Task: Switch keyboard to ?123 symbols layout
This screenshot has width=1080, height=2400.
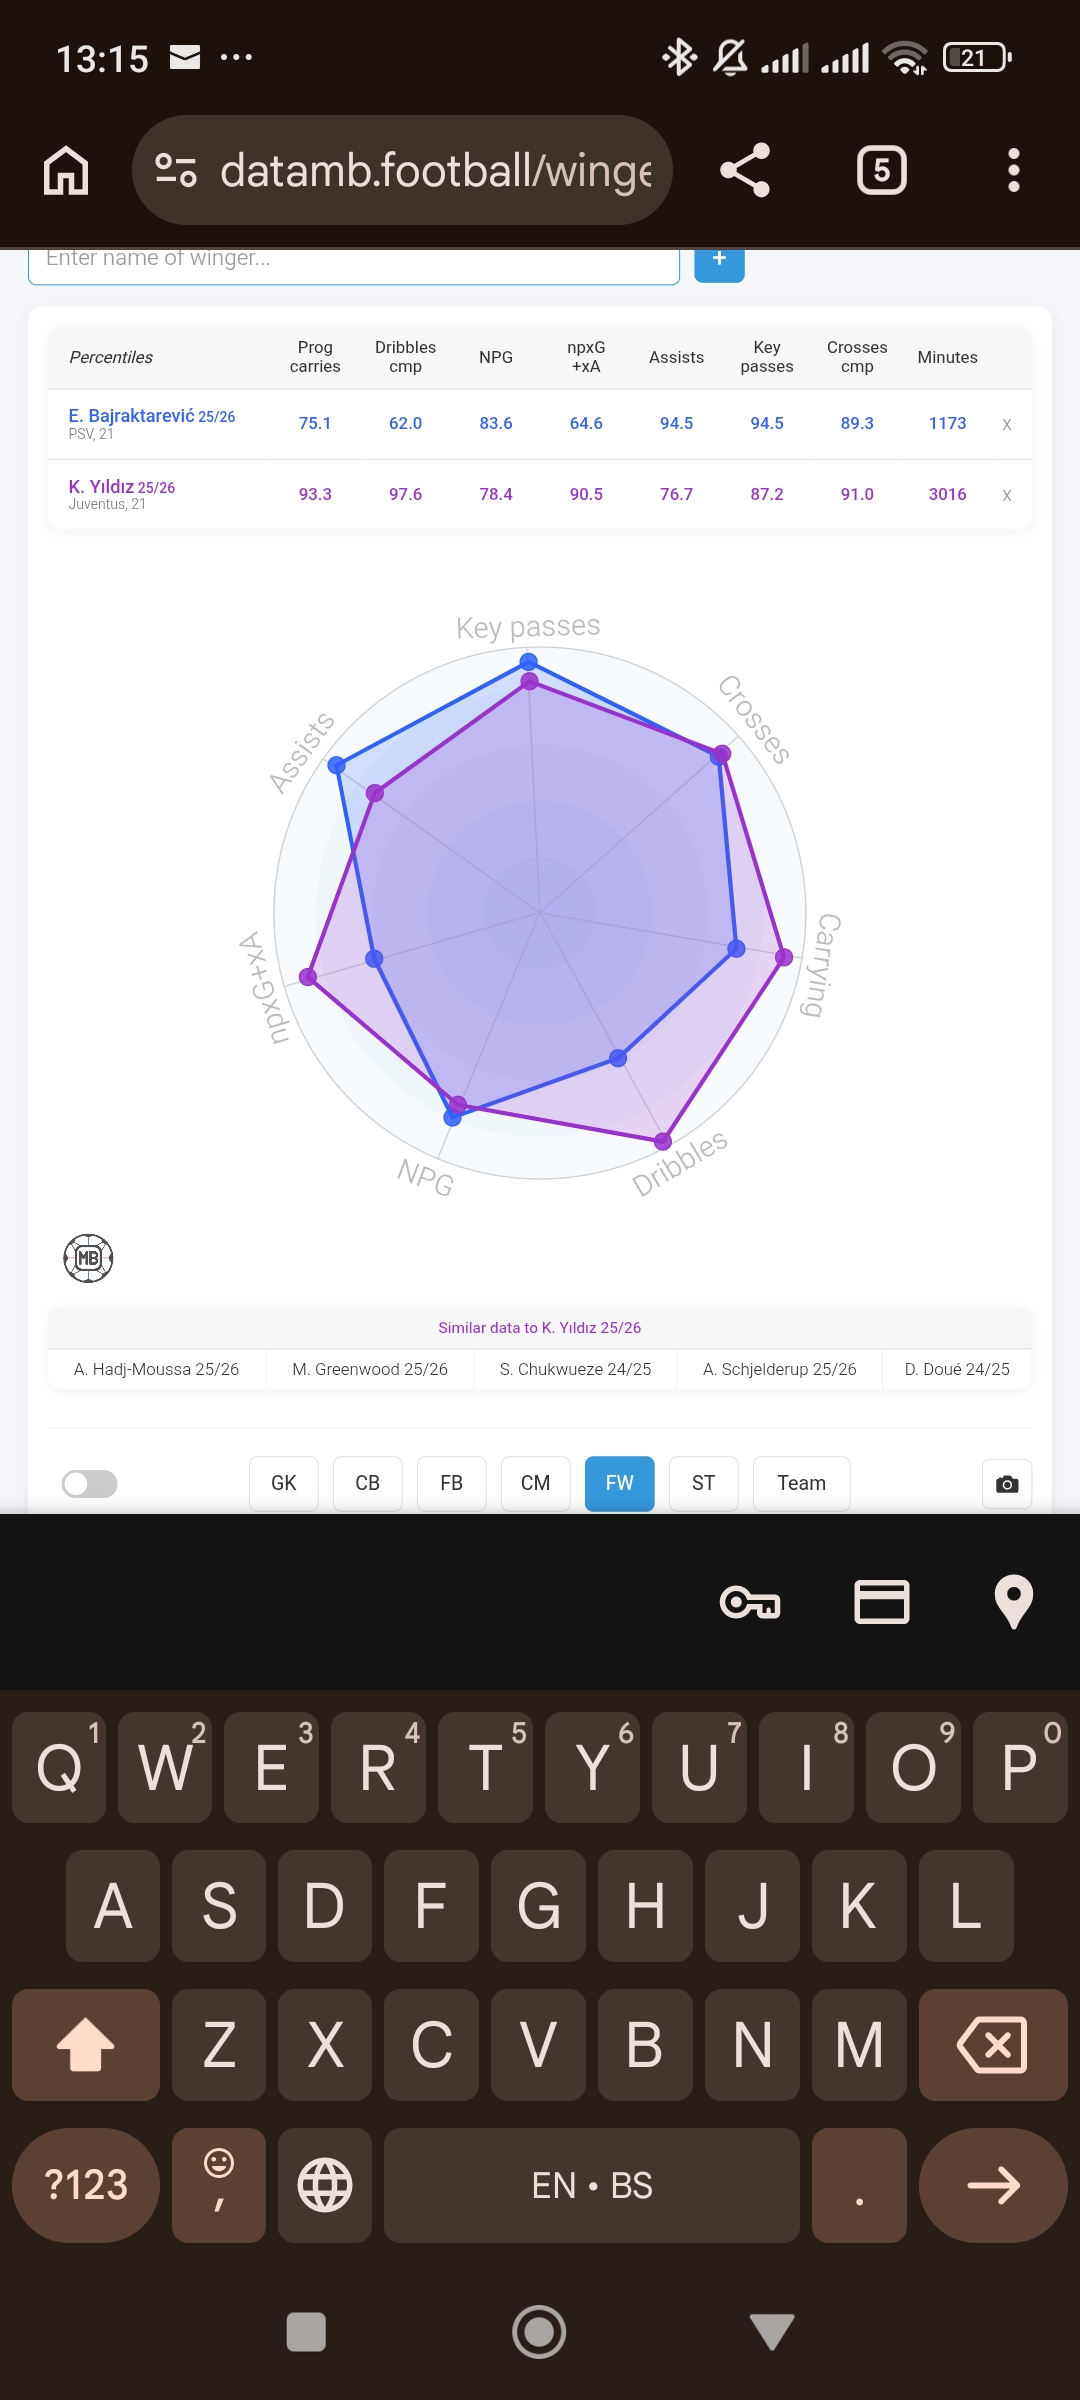Action: tap(86, 2185)
